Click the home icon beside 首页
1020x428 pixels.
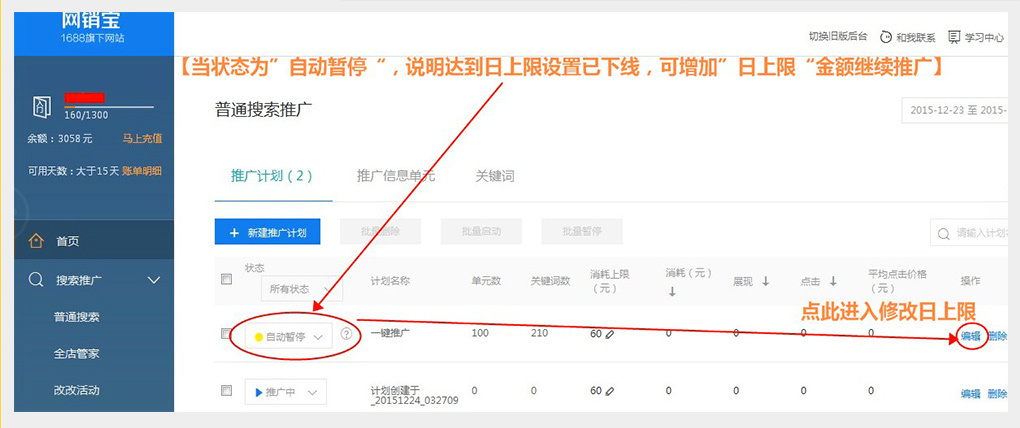(37, 241)
